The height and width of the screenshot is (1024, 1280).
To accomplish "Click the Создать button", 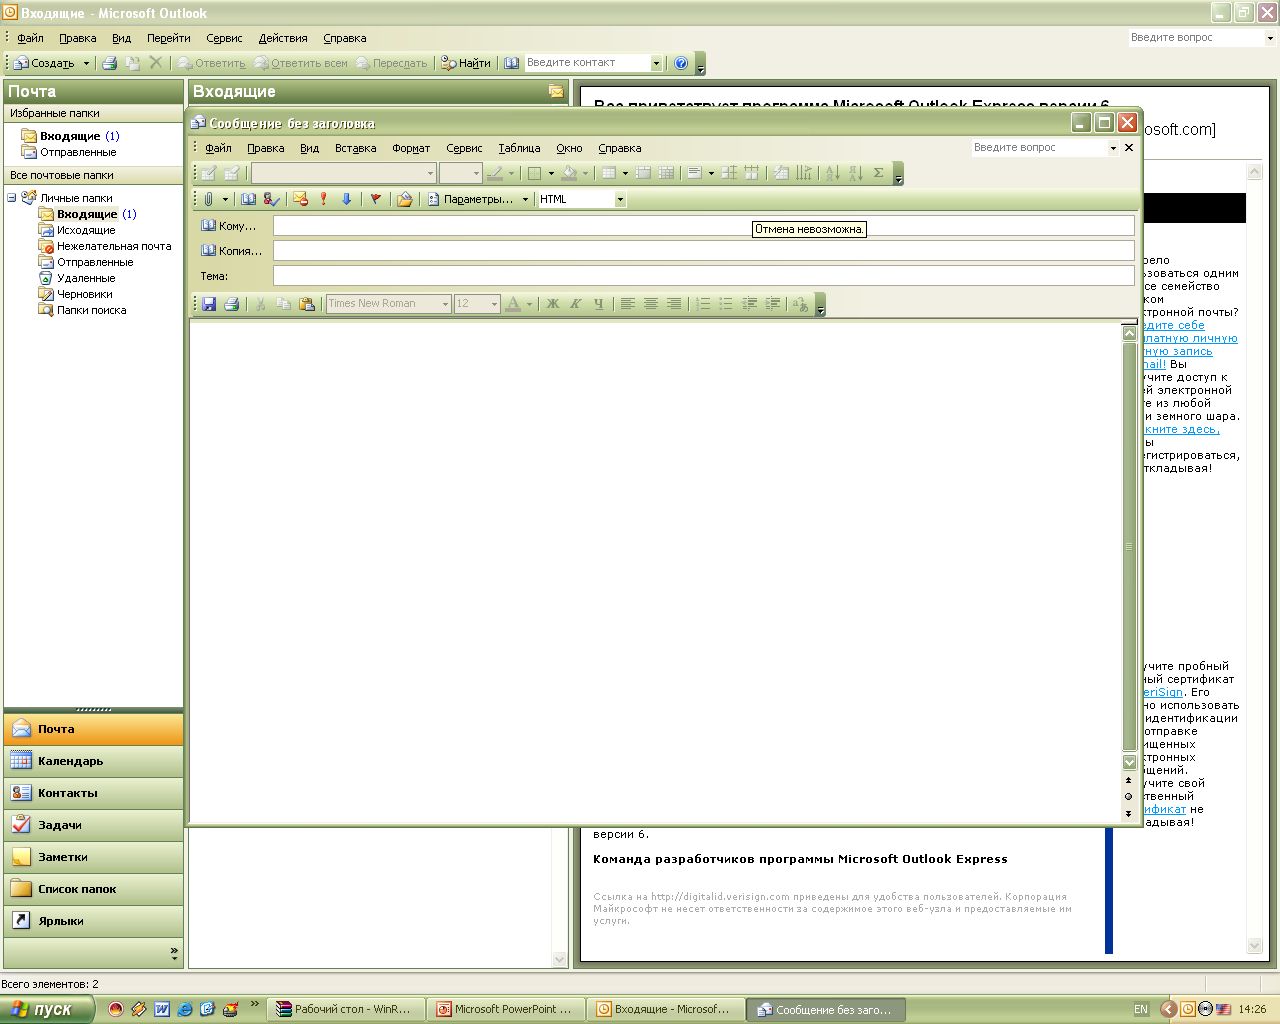I will click(45, 63).
